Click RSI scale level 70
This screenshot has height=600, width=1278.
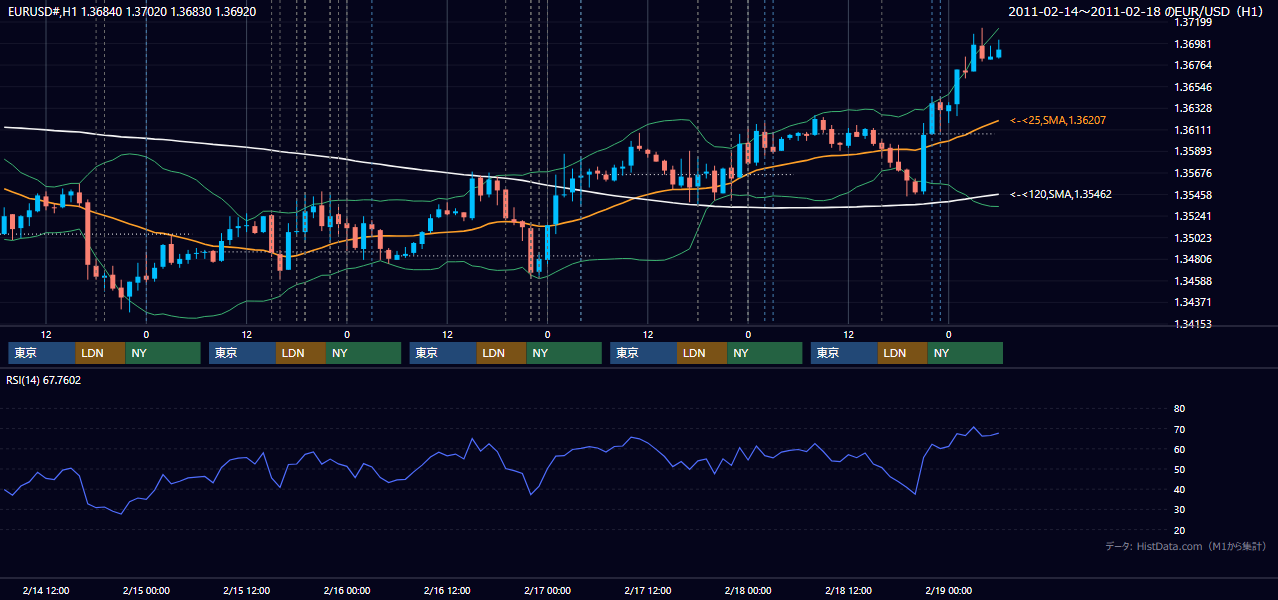pos(1179,429)
